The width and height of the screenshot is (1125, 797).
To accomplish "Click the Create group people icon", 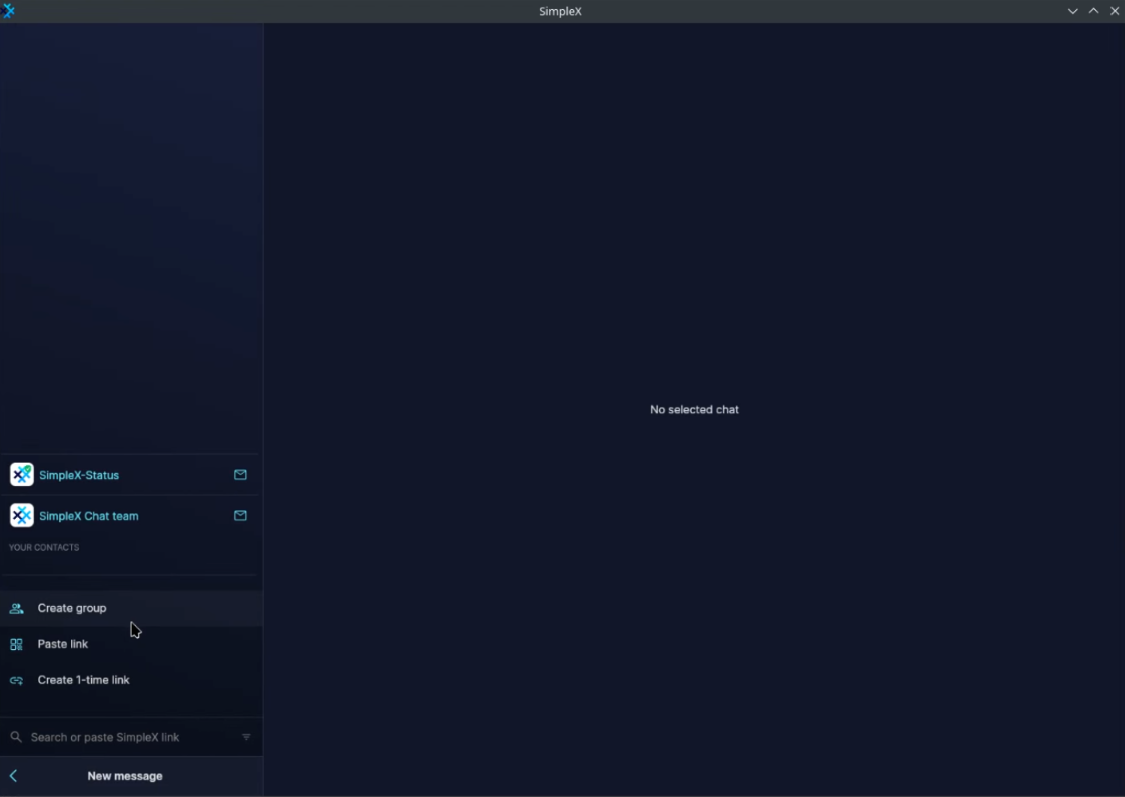I will pyautogui.click(x=17, y=608).
